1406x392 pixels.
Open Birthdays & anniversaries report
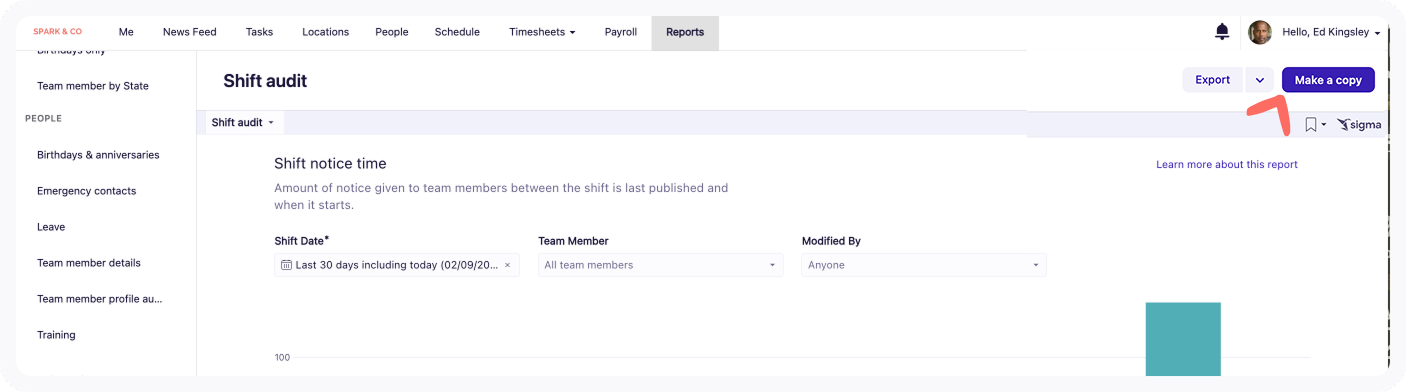[x=98, y=155]
